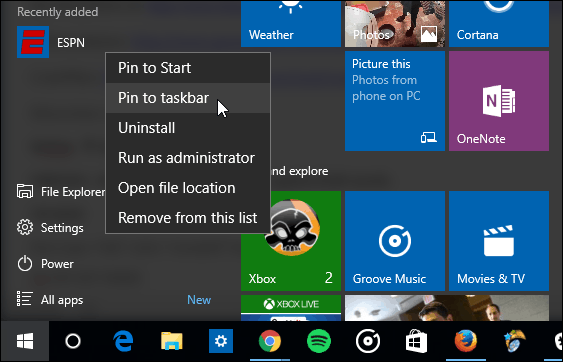
Task: Click the Windows Start button
Action: [x=24, y=341]
